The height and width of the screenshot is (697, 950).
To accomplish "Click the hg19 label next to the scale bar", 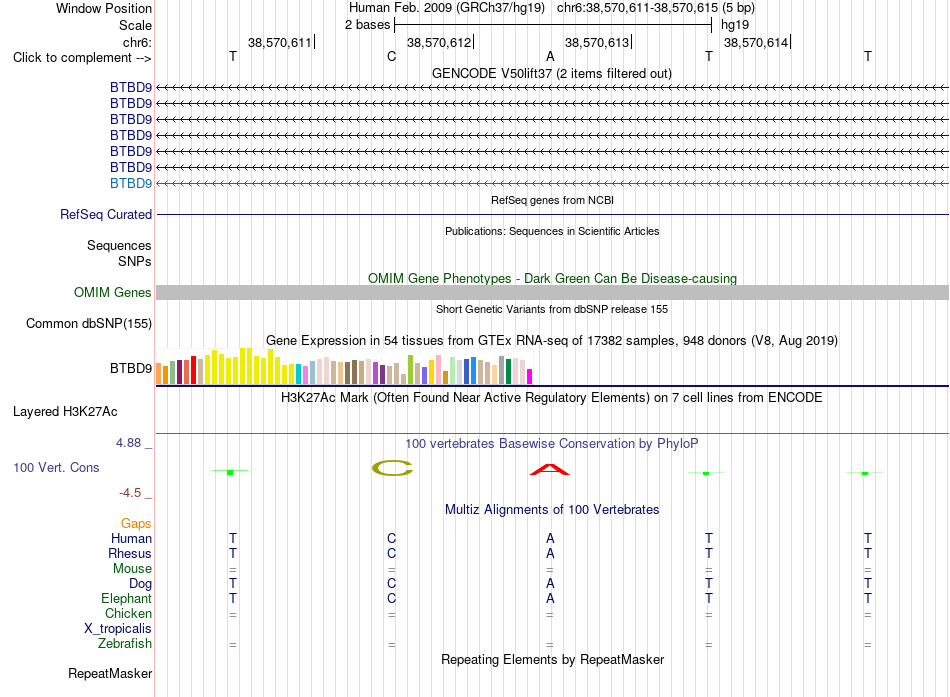I will pos(735,25).
